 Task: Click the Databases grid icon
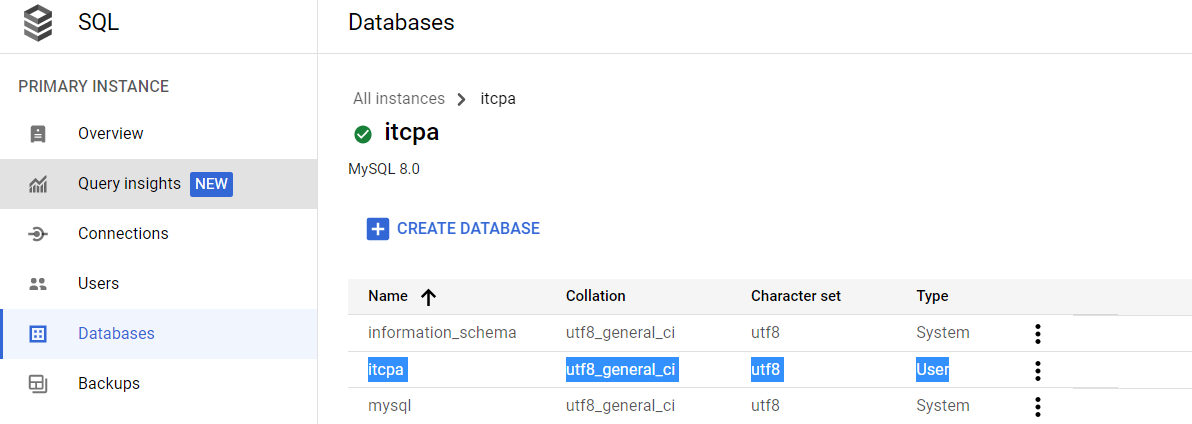click(x=38, y=334)
